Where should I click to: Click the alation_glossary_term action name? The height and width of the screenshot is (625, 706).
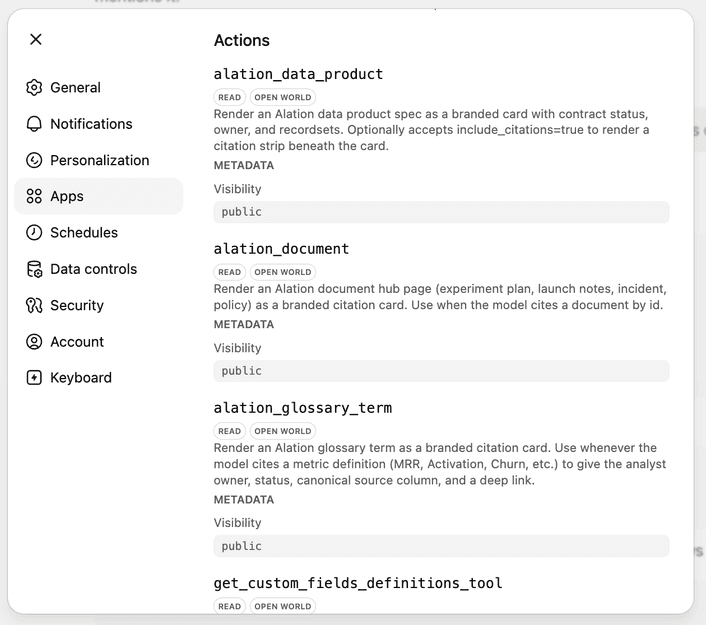pyautogui.click(x=303, y=408)
